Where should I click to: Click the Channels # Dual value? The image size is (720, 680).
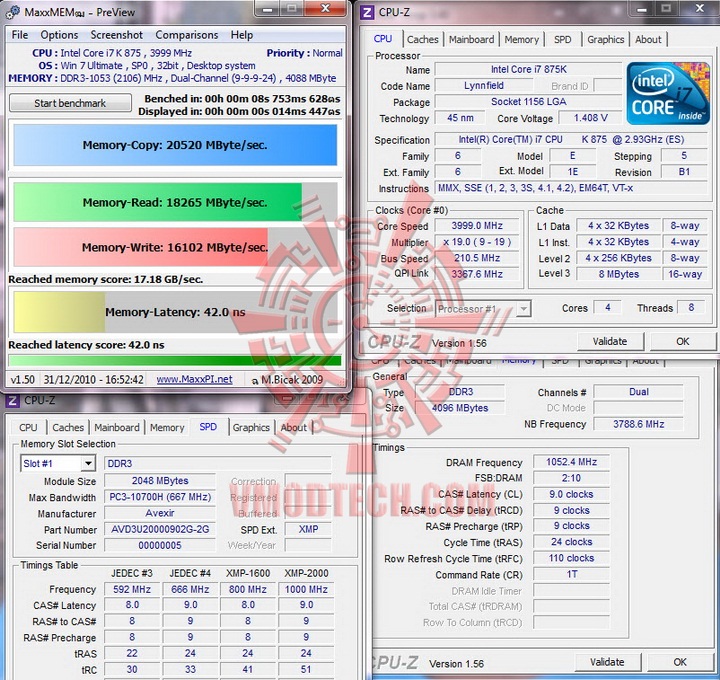pyautogui.click(x=638, y=392)
